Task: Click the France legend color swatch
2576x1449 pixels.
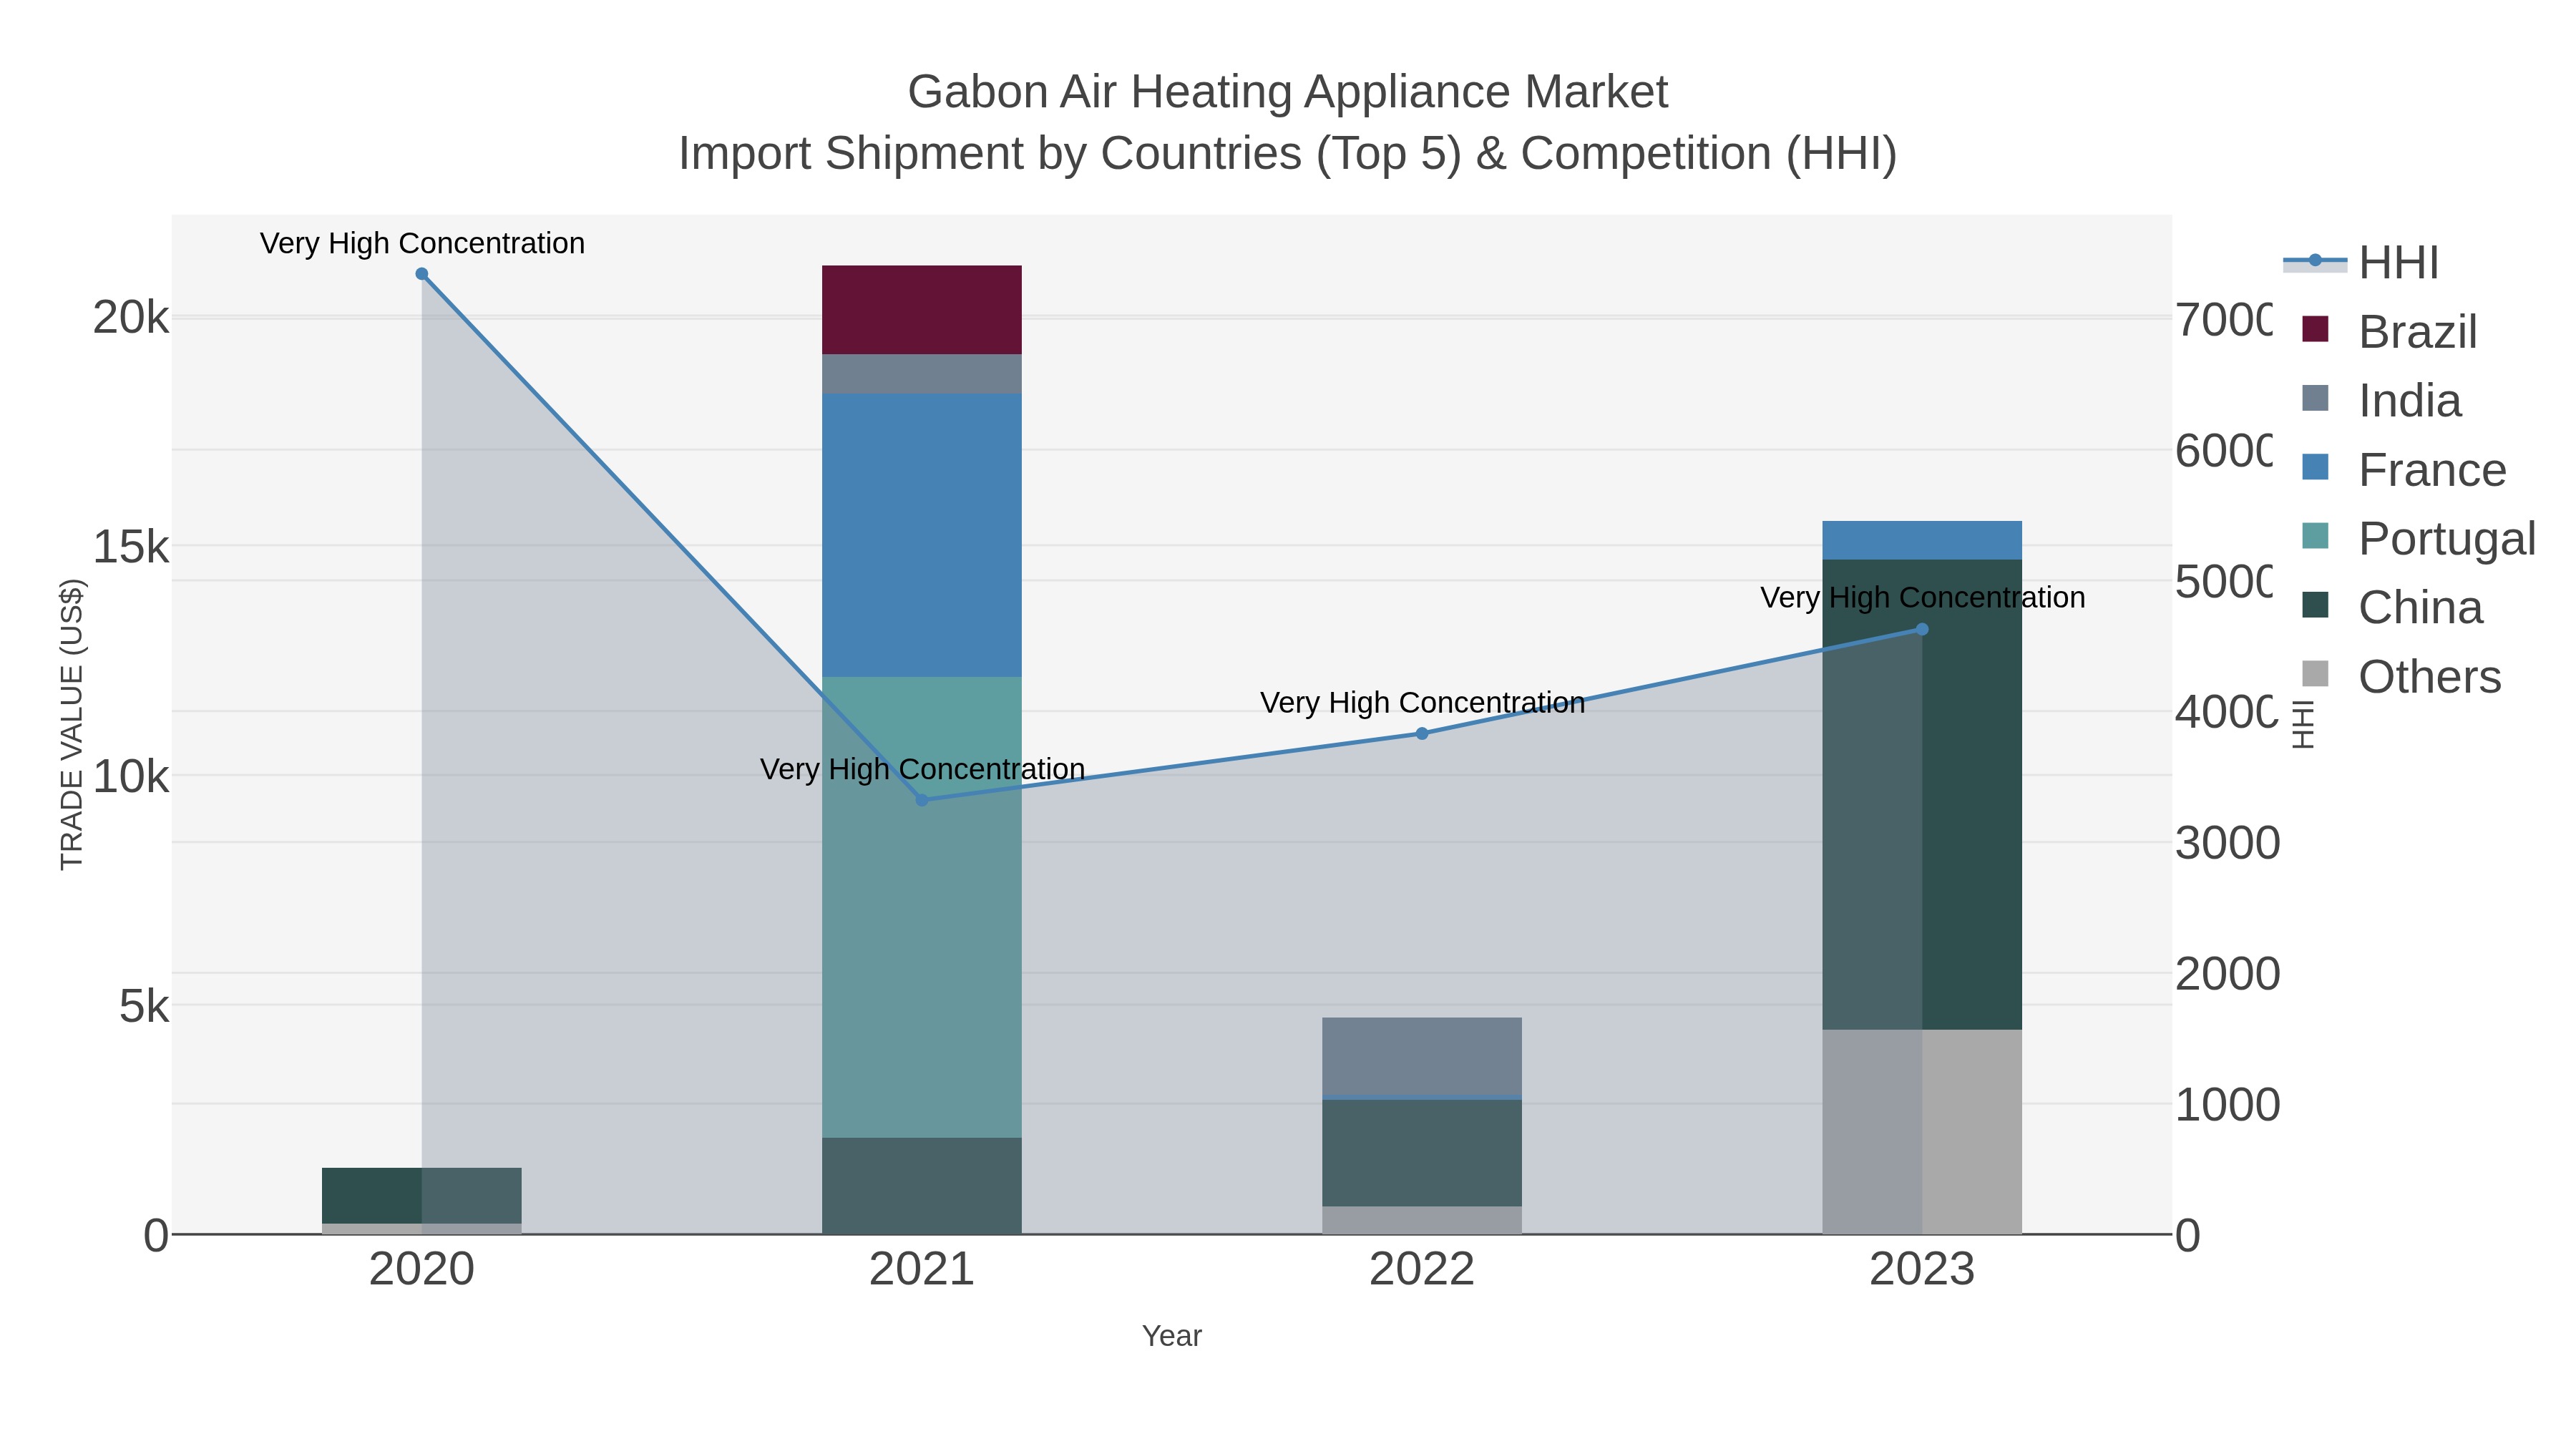Action: tap(2315, 467)
